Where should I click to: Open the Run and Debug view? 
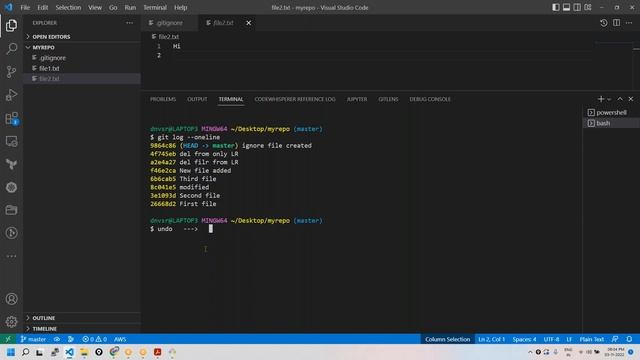point(11,95)
